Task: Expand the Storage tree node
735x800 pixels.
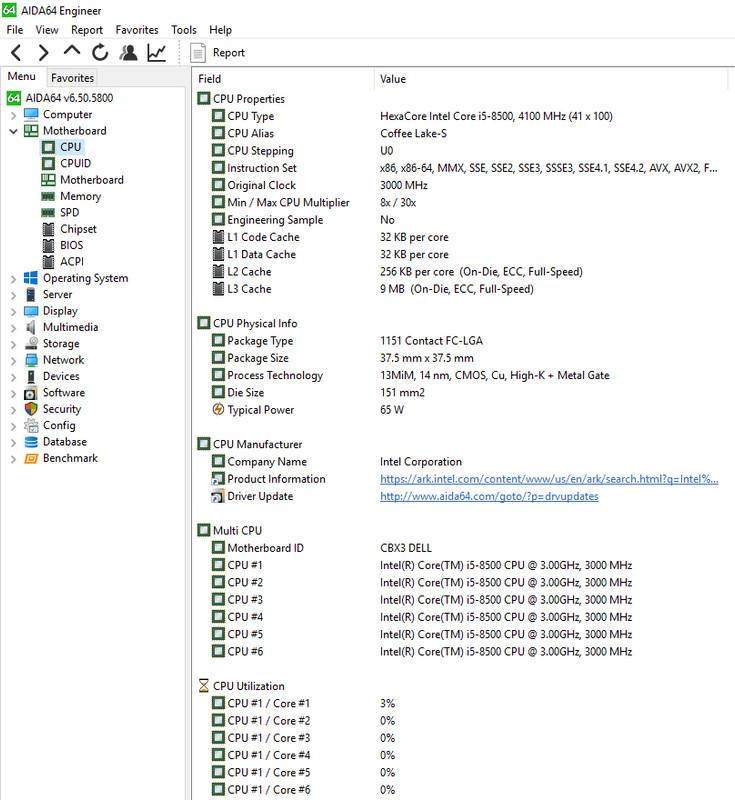Action: (x=13, y=344)
